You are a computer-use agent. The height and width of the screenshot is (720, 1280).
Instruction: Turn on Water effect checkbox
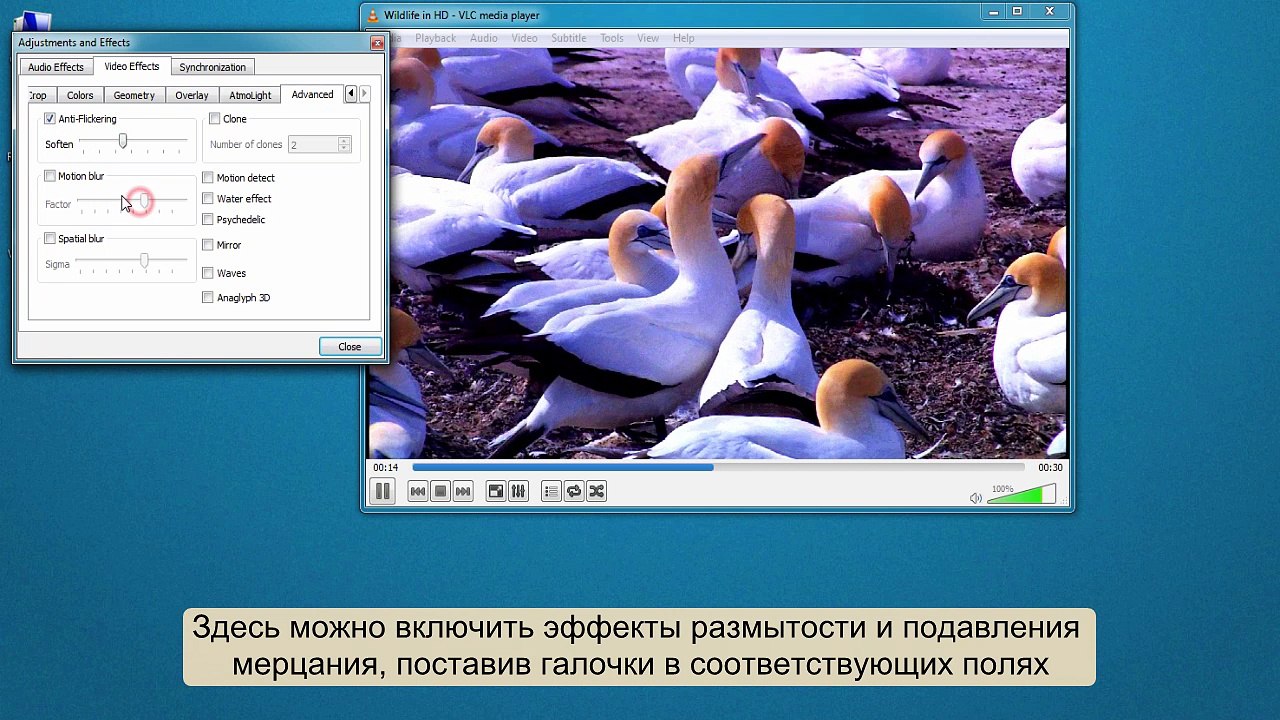pos(208,199)
